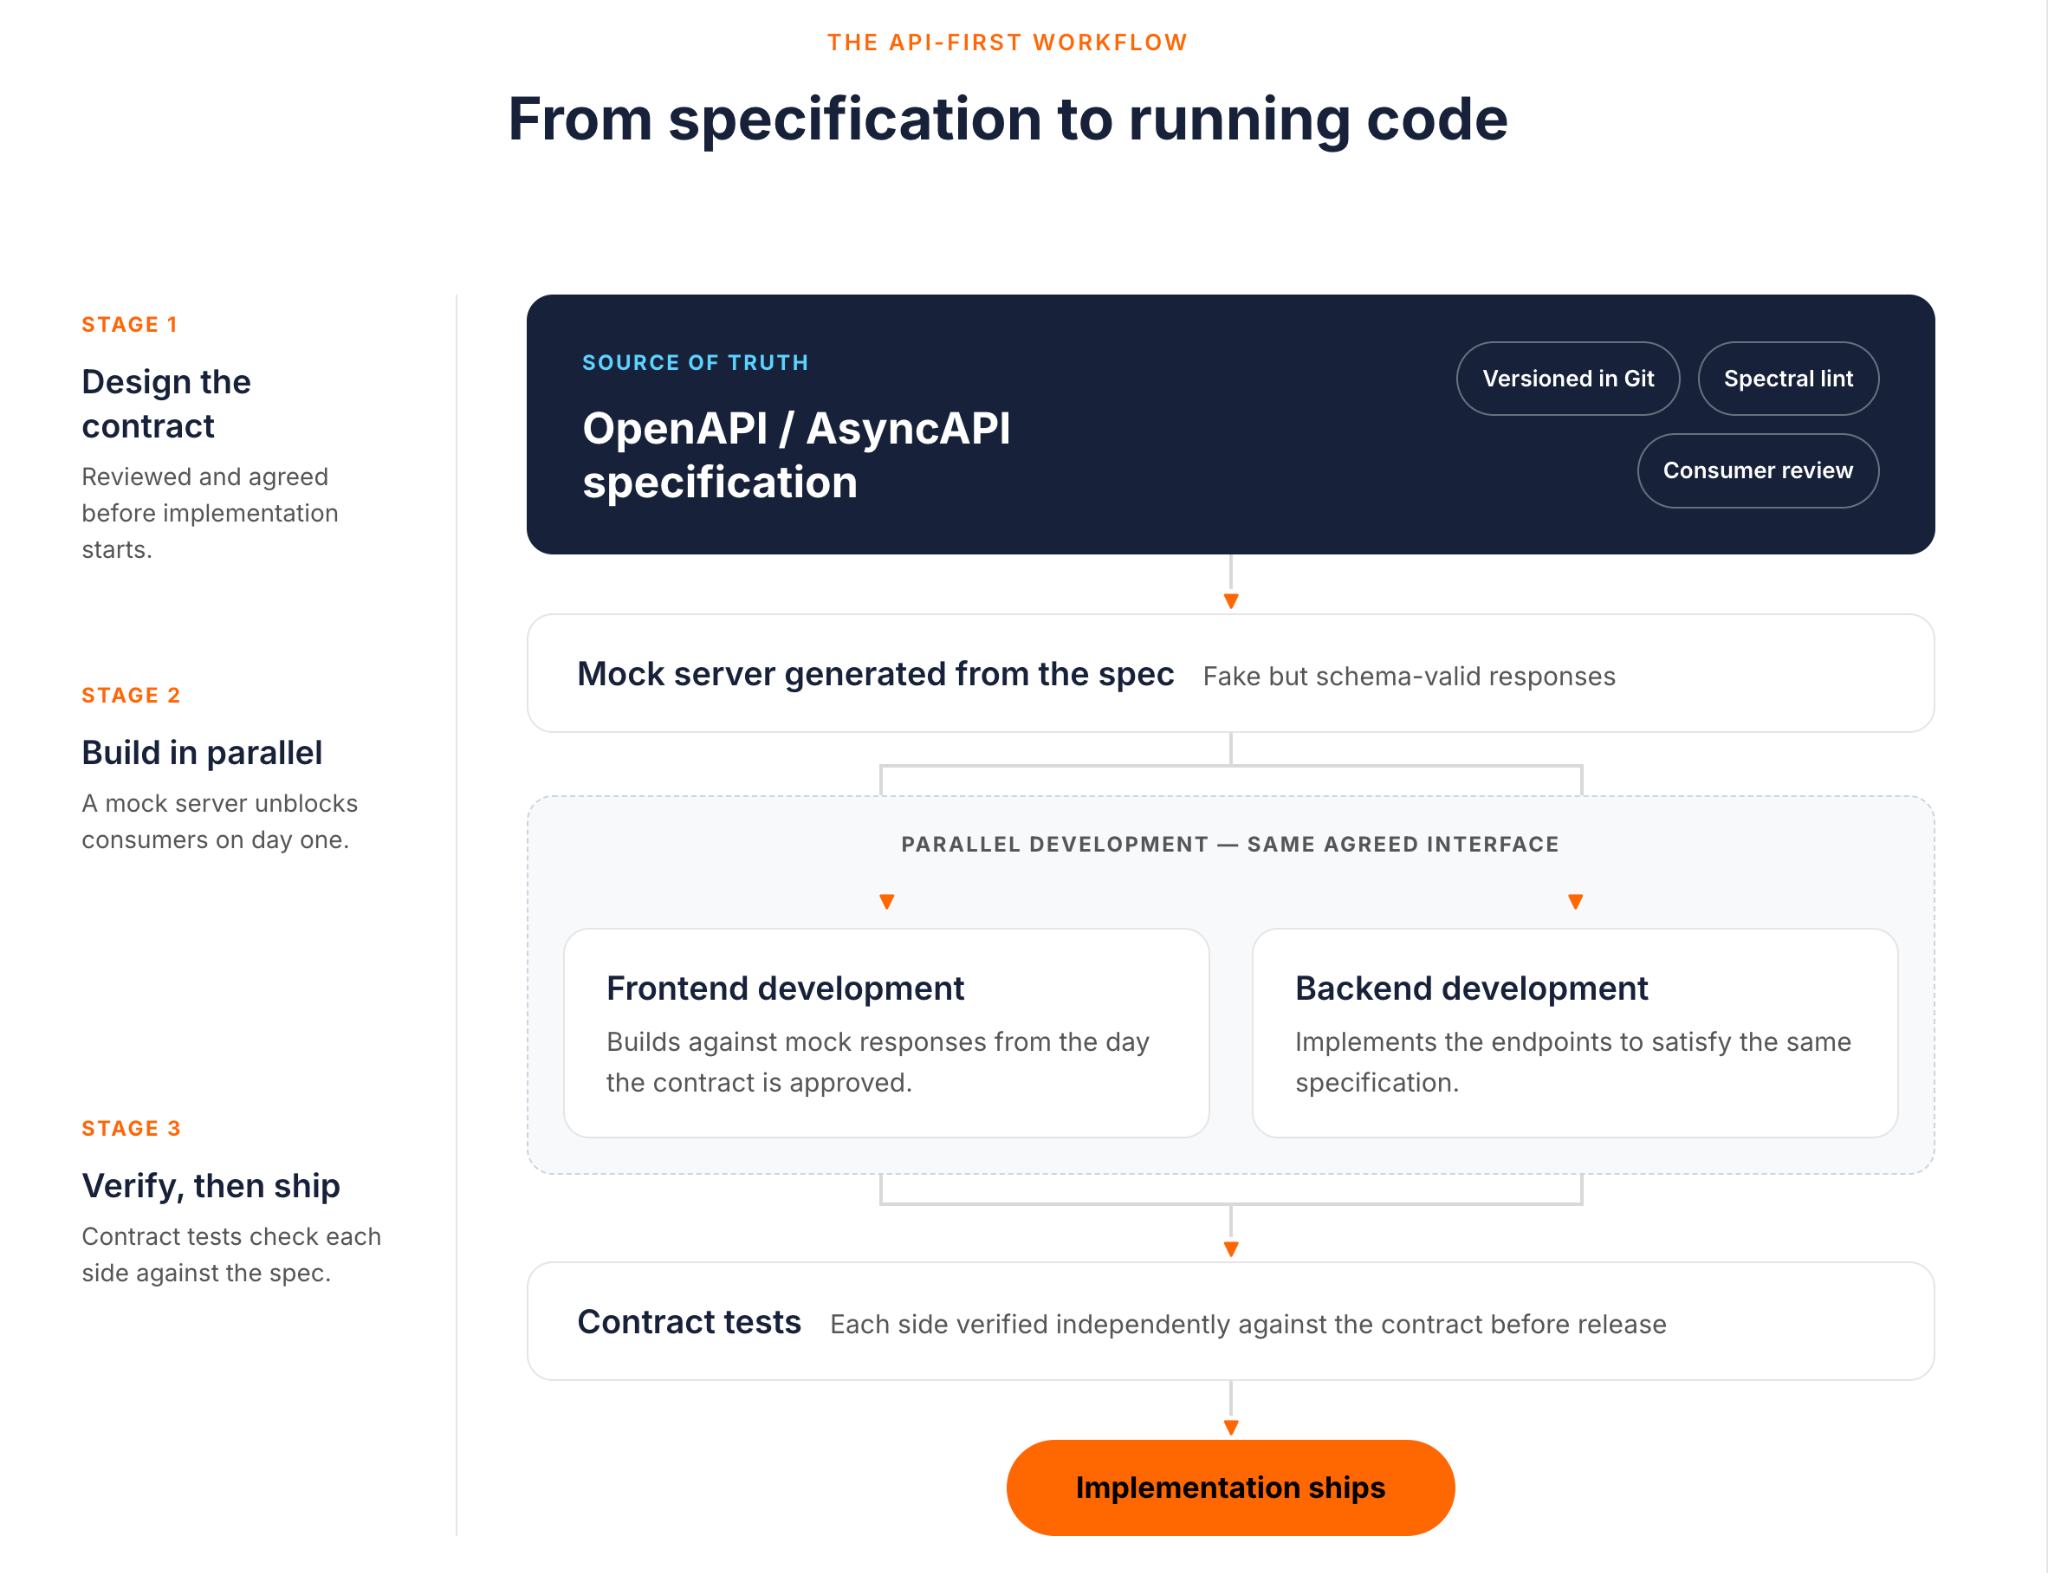This screenshot has height=1573, width=2048.
Task: Click the Contract tests check each side text
Action: [231, 1255]
